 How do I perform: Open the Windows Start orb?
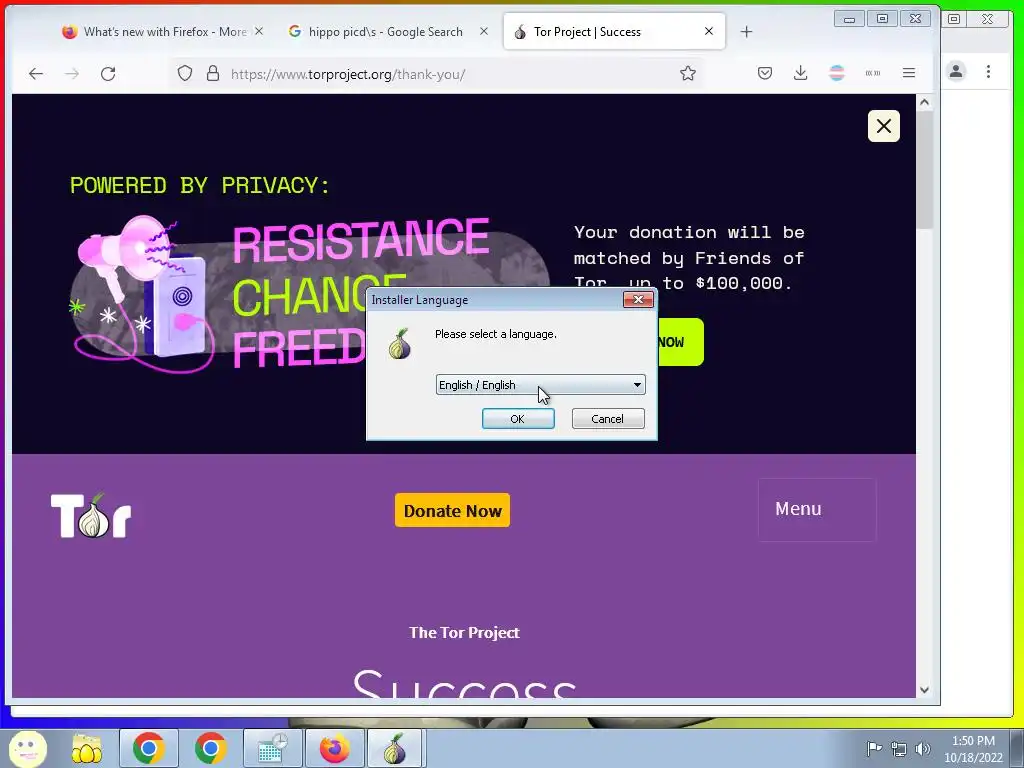click(27, 748)
